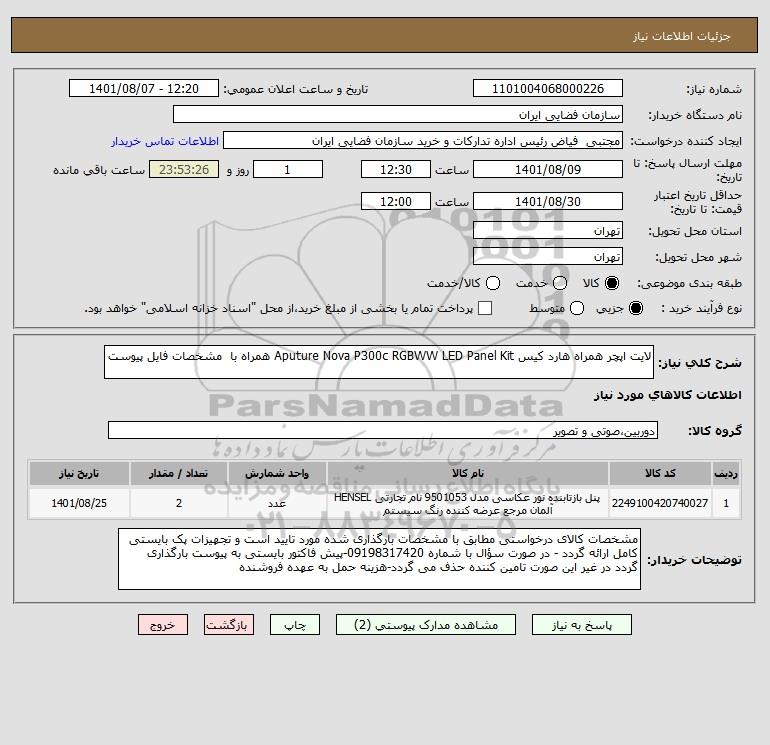The image size is (770, 745).
Task: Click response deadline date 1401/08/09
Action: pyautogui.click(x=548, y=169)
